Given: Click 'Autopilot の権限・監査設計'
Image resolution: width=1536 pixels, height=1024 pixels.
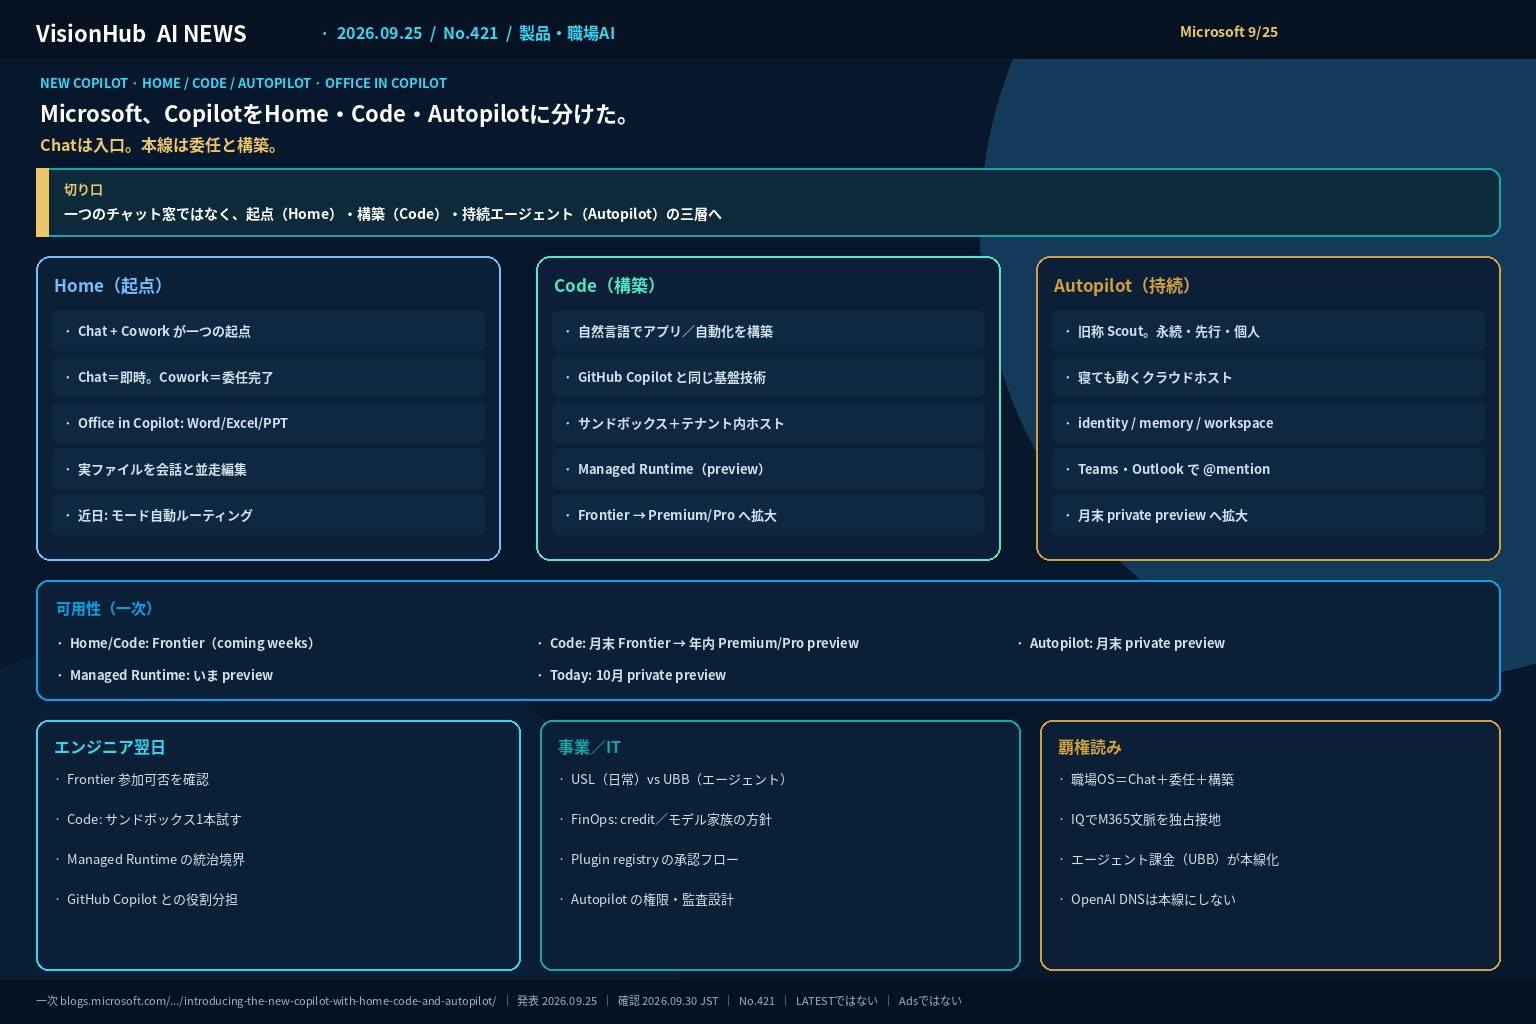Looking at the screenshot, I should (x=652, y=899).
